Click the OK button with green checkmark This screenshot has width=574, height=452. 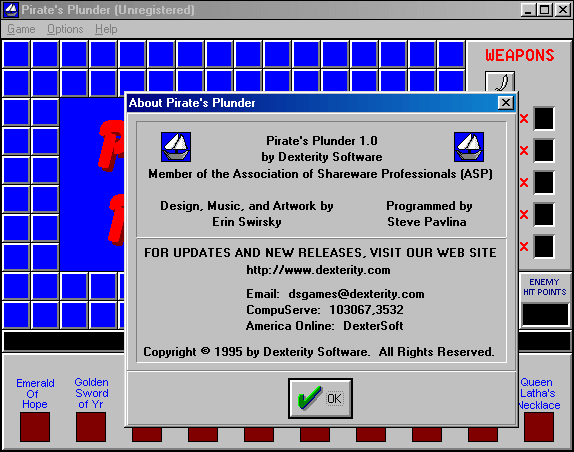(x=320, y=398)
